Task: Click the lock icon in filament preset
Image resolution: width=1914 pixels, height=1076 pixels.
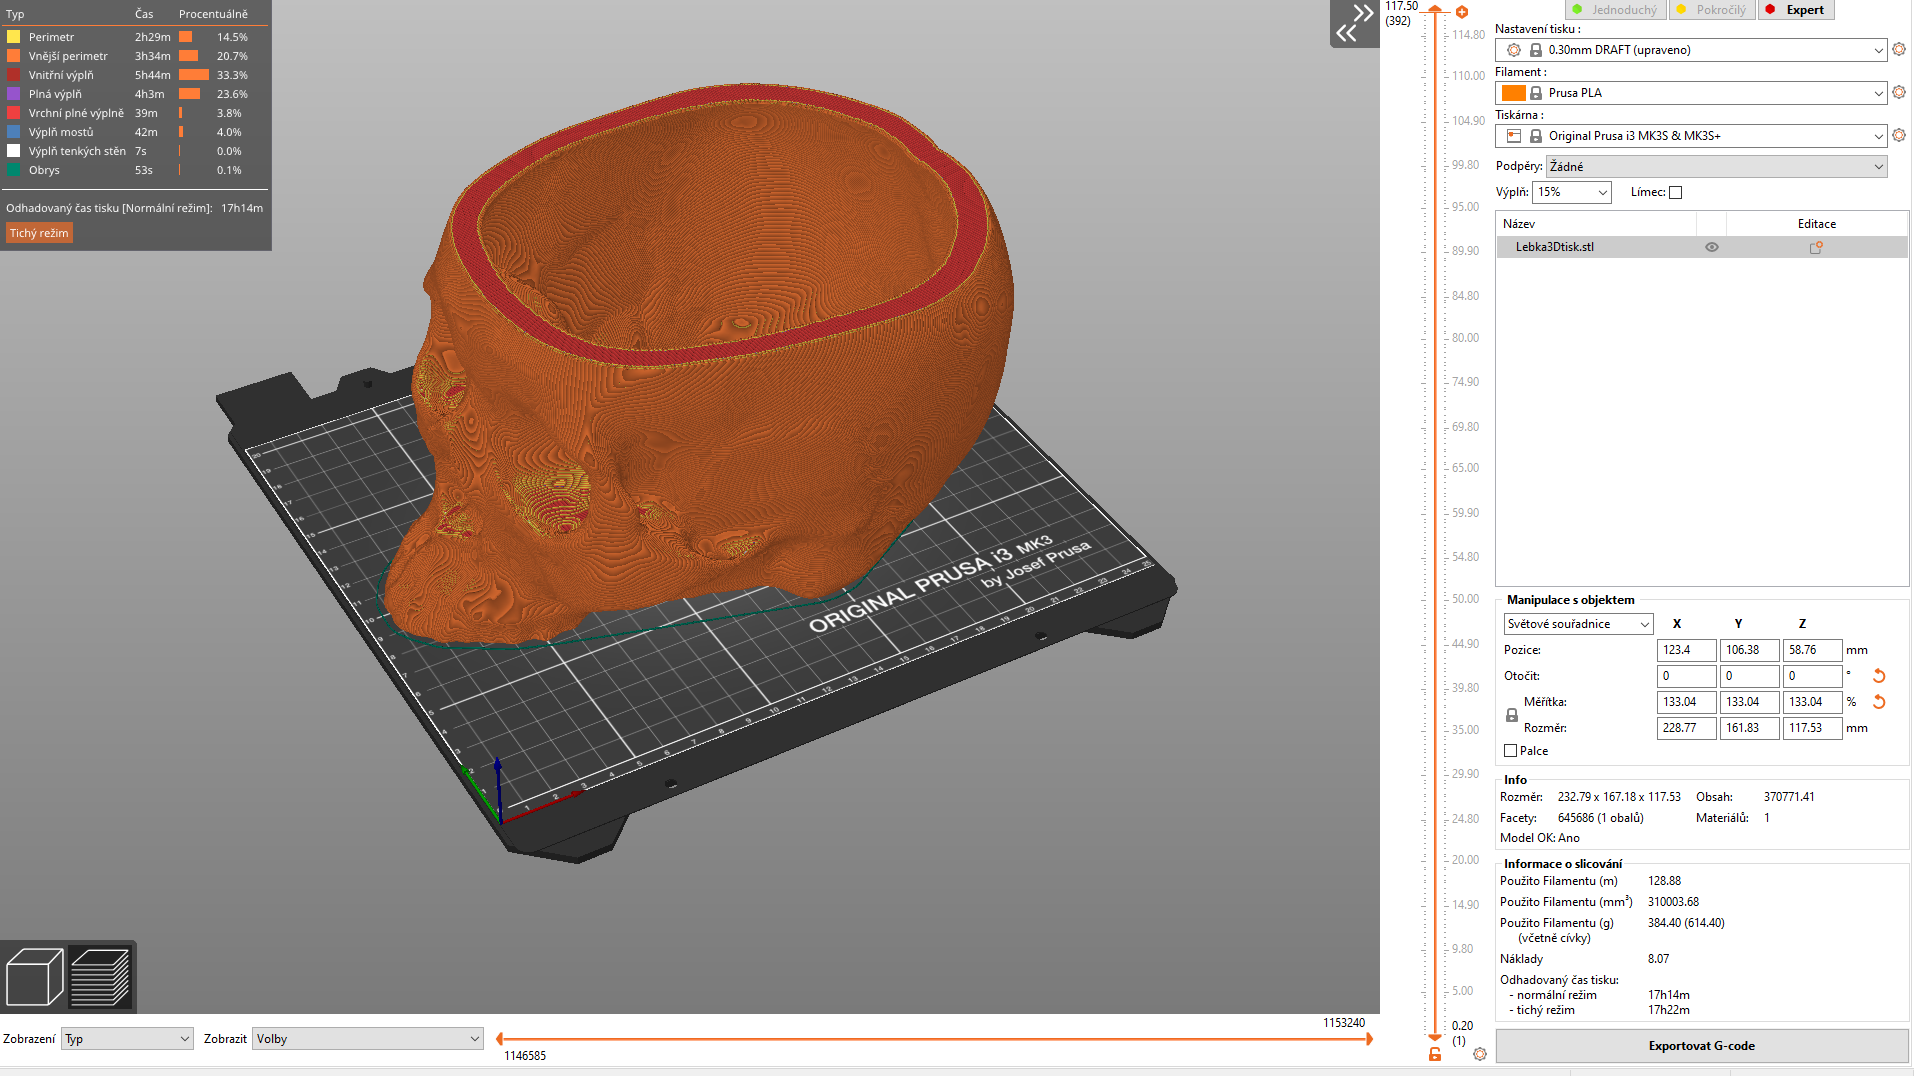Action: coord(1536,93)
